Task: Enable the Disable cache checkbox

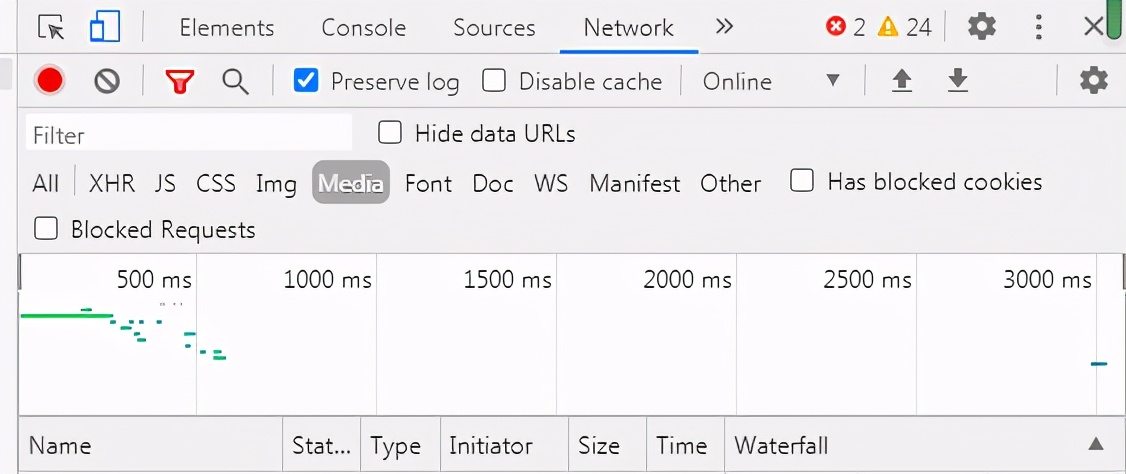Action: [494, 81]
